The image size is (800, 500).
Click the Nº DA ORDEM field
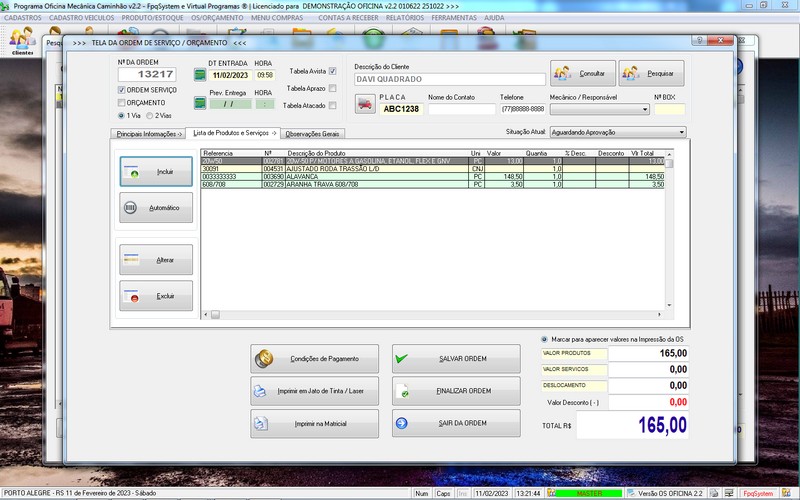pos(147,74)
